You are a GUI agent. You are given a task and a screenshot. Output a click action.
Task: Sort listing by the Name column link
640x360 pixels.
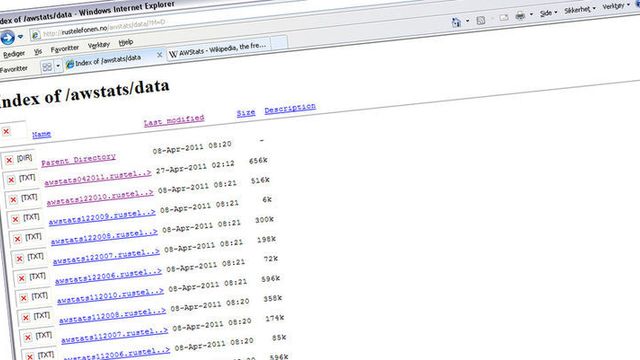42,134
